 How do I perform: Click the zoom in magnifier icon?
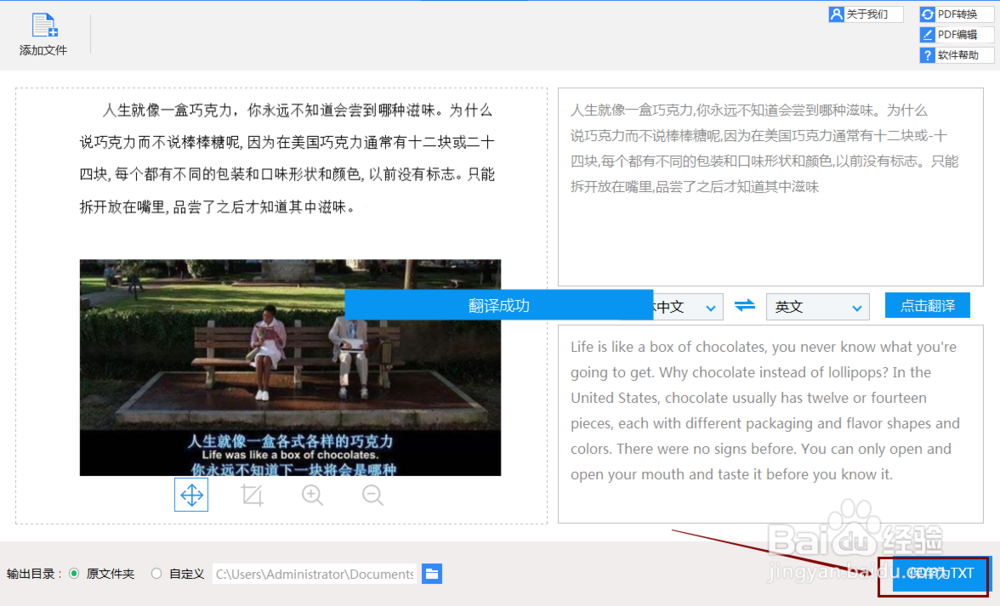click(312, 495)
